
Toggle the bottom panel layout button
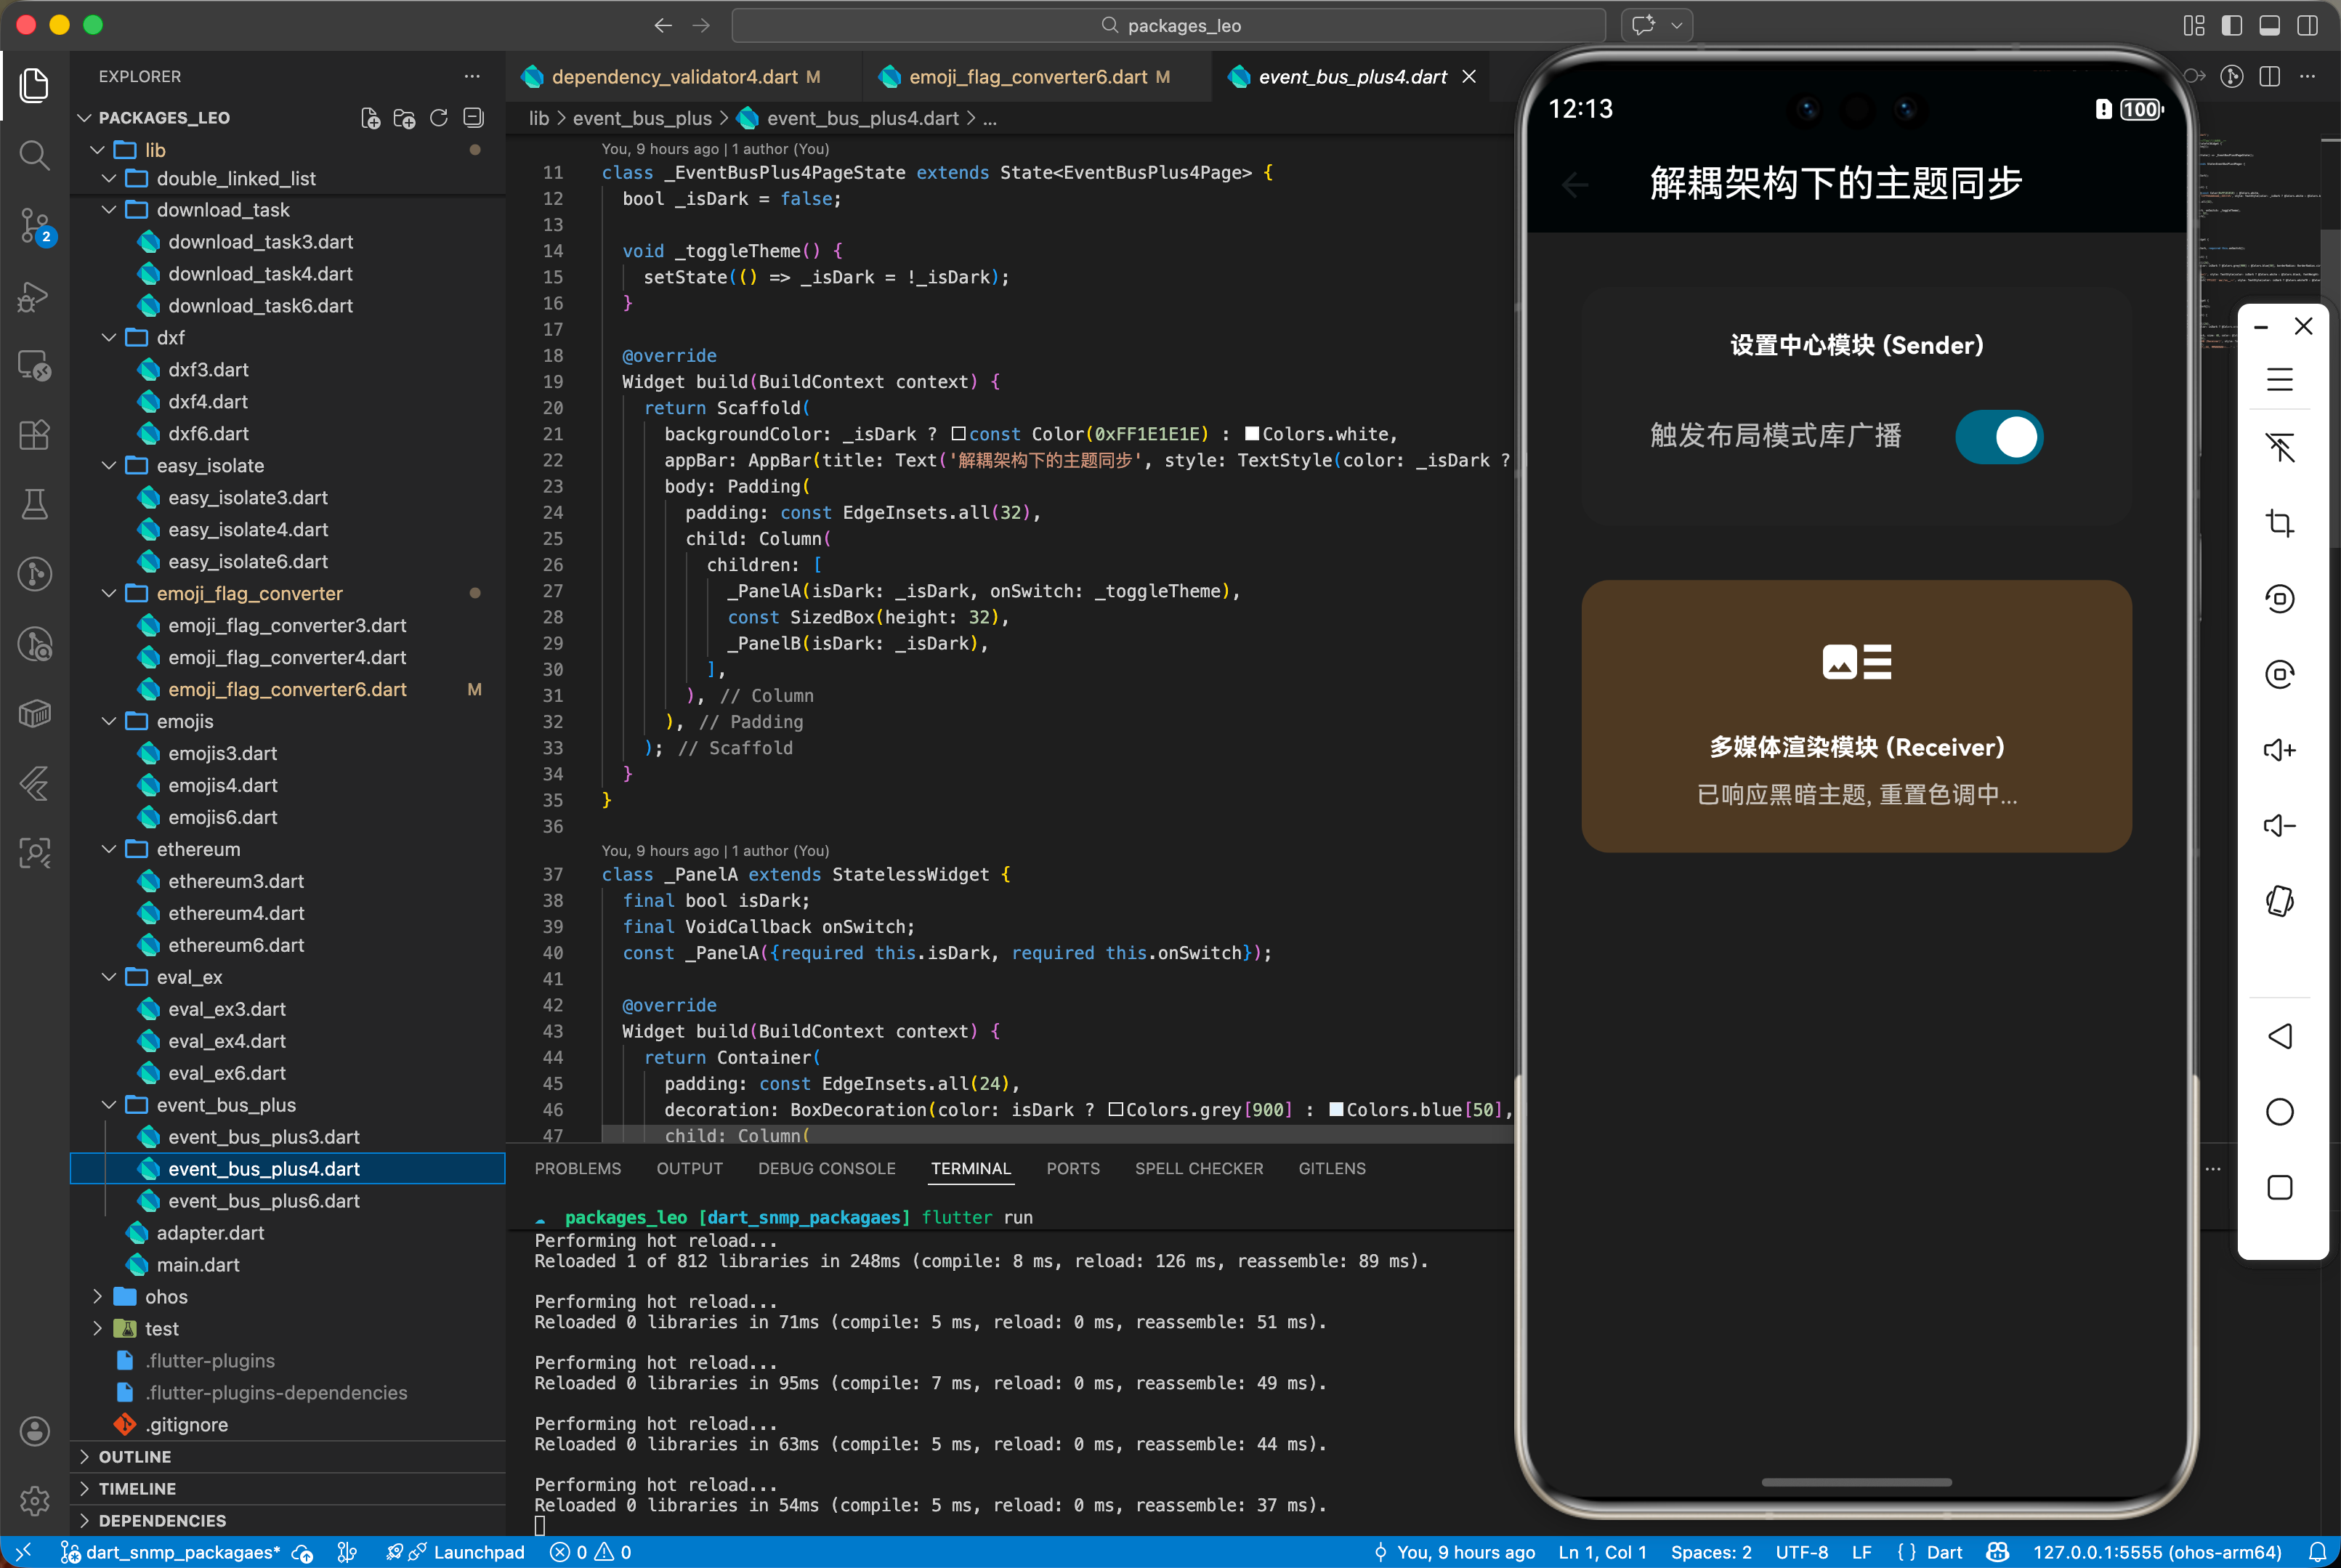pyautogui.click(x=2269, y=25)
